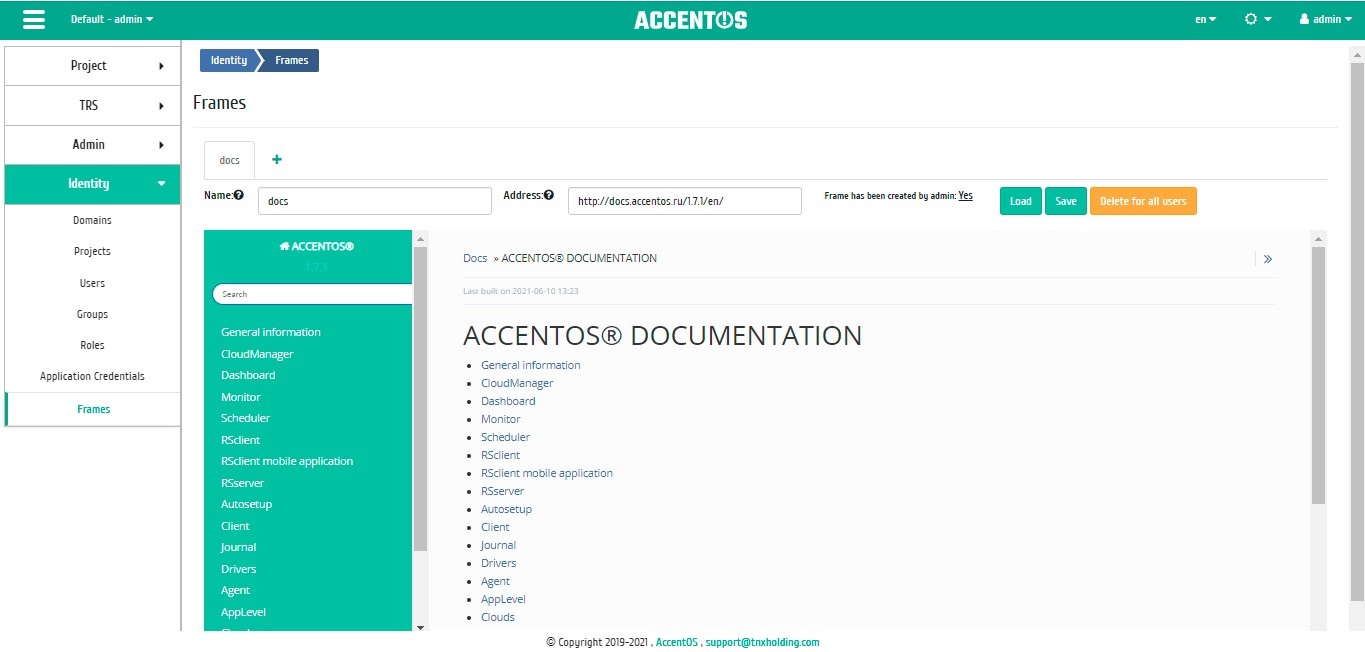
Task: Open RSclient mobile application in docs sidebar
Action: tap(287, 461)
